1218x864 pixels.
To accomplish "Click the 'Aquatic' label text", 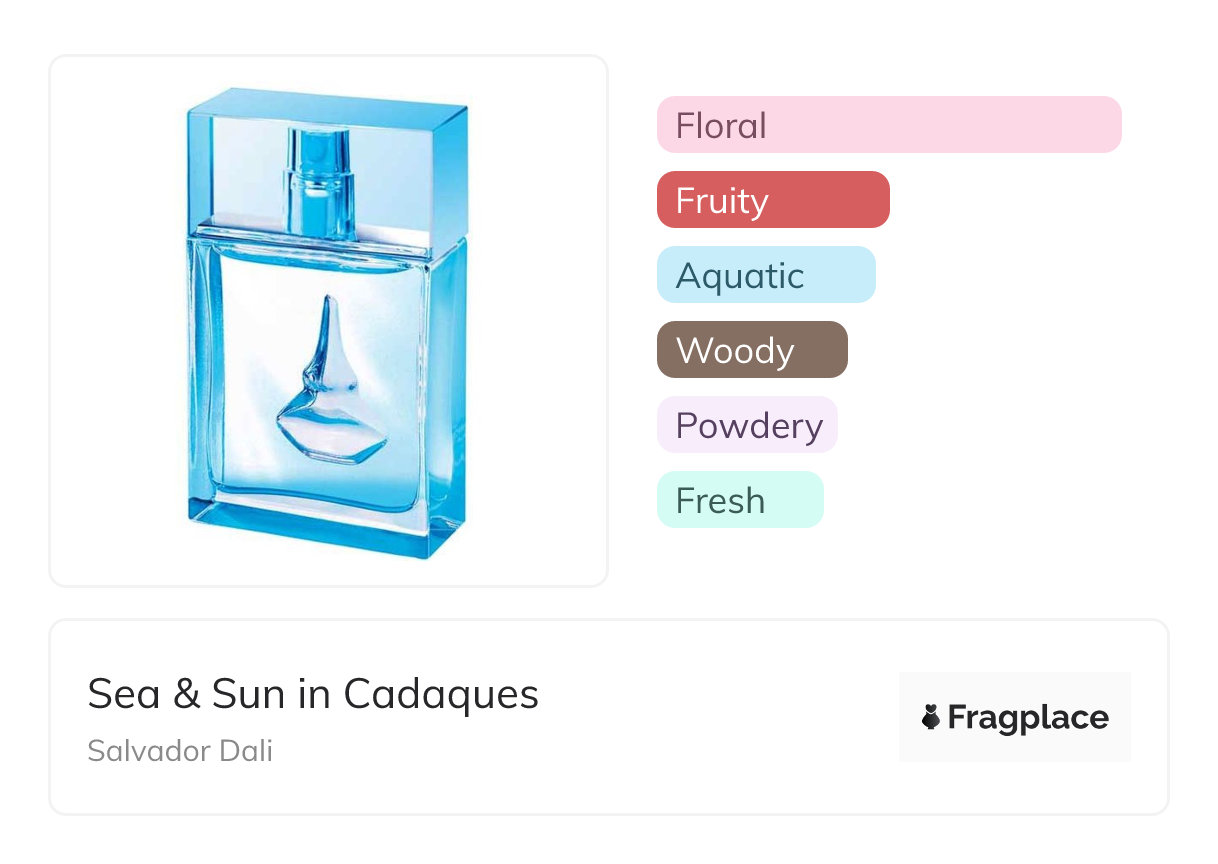I will click(x=740, y=276).
